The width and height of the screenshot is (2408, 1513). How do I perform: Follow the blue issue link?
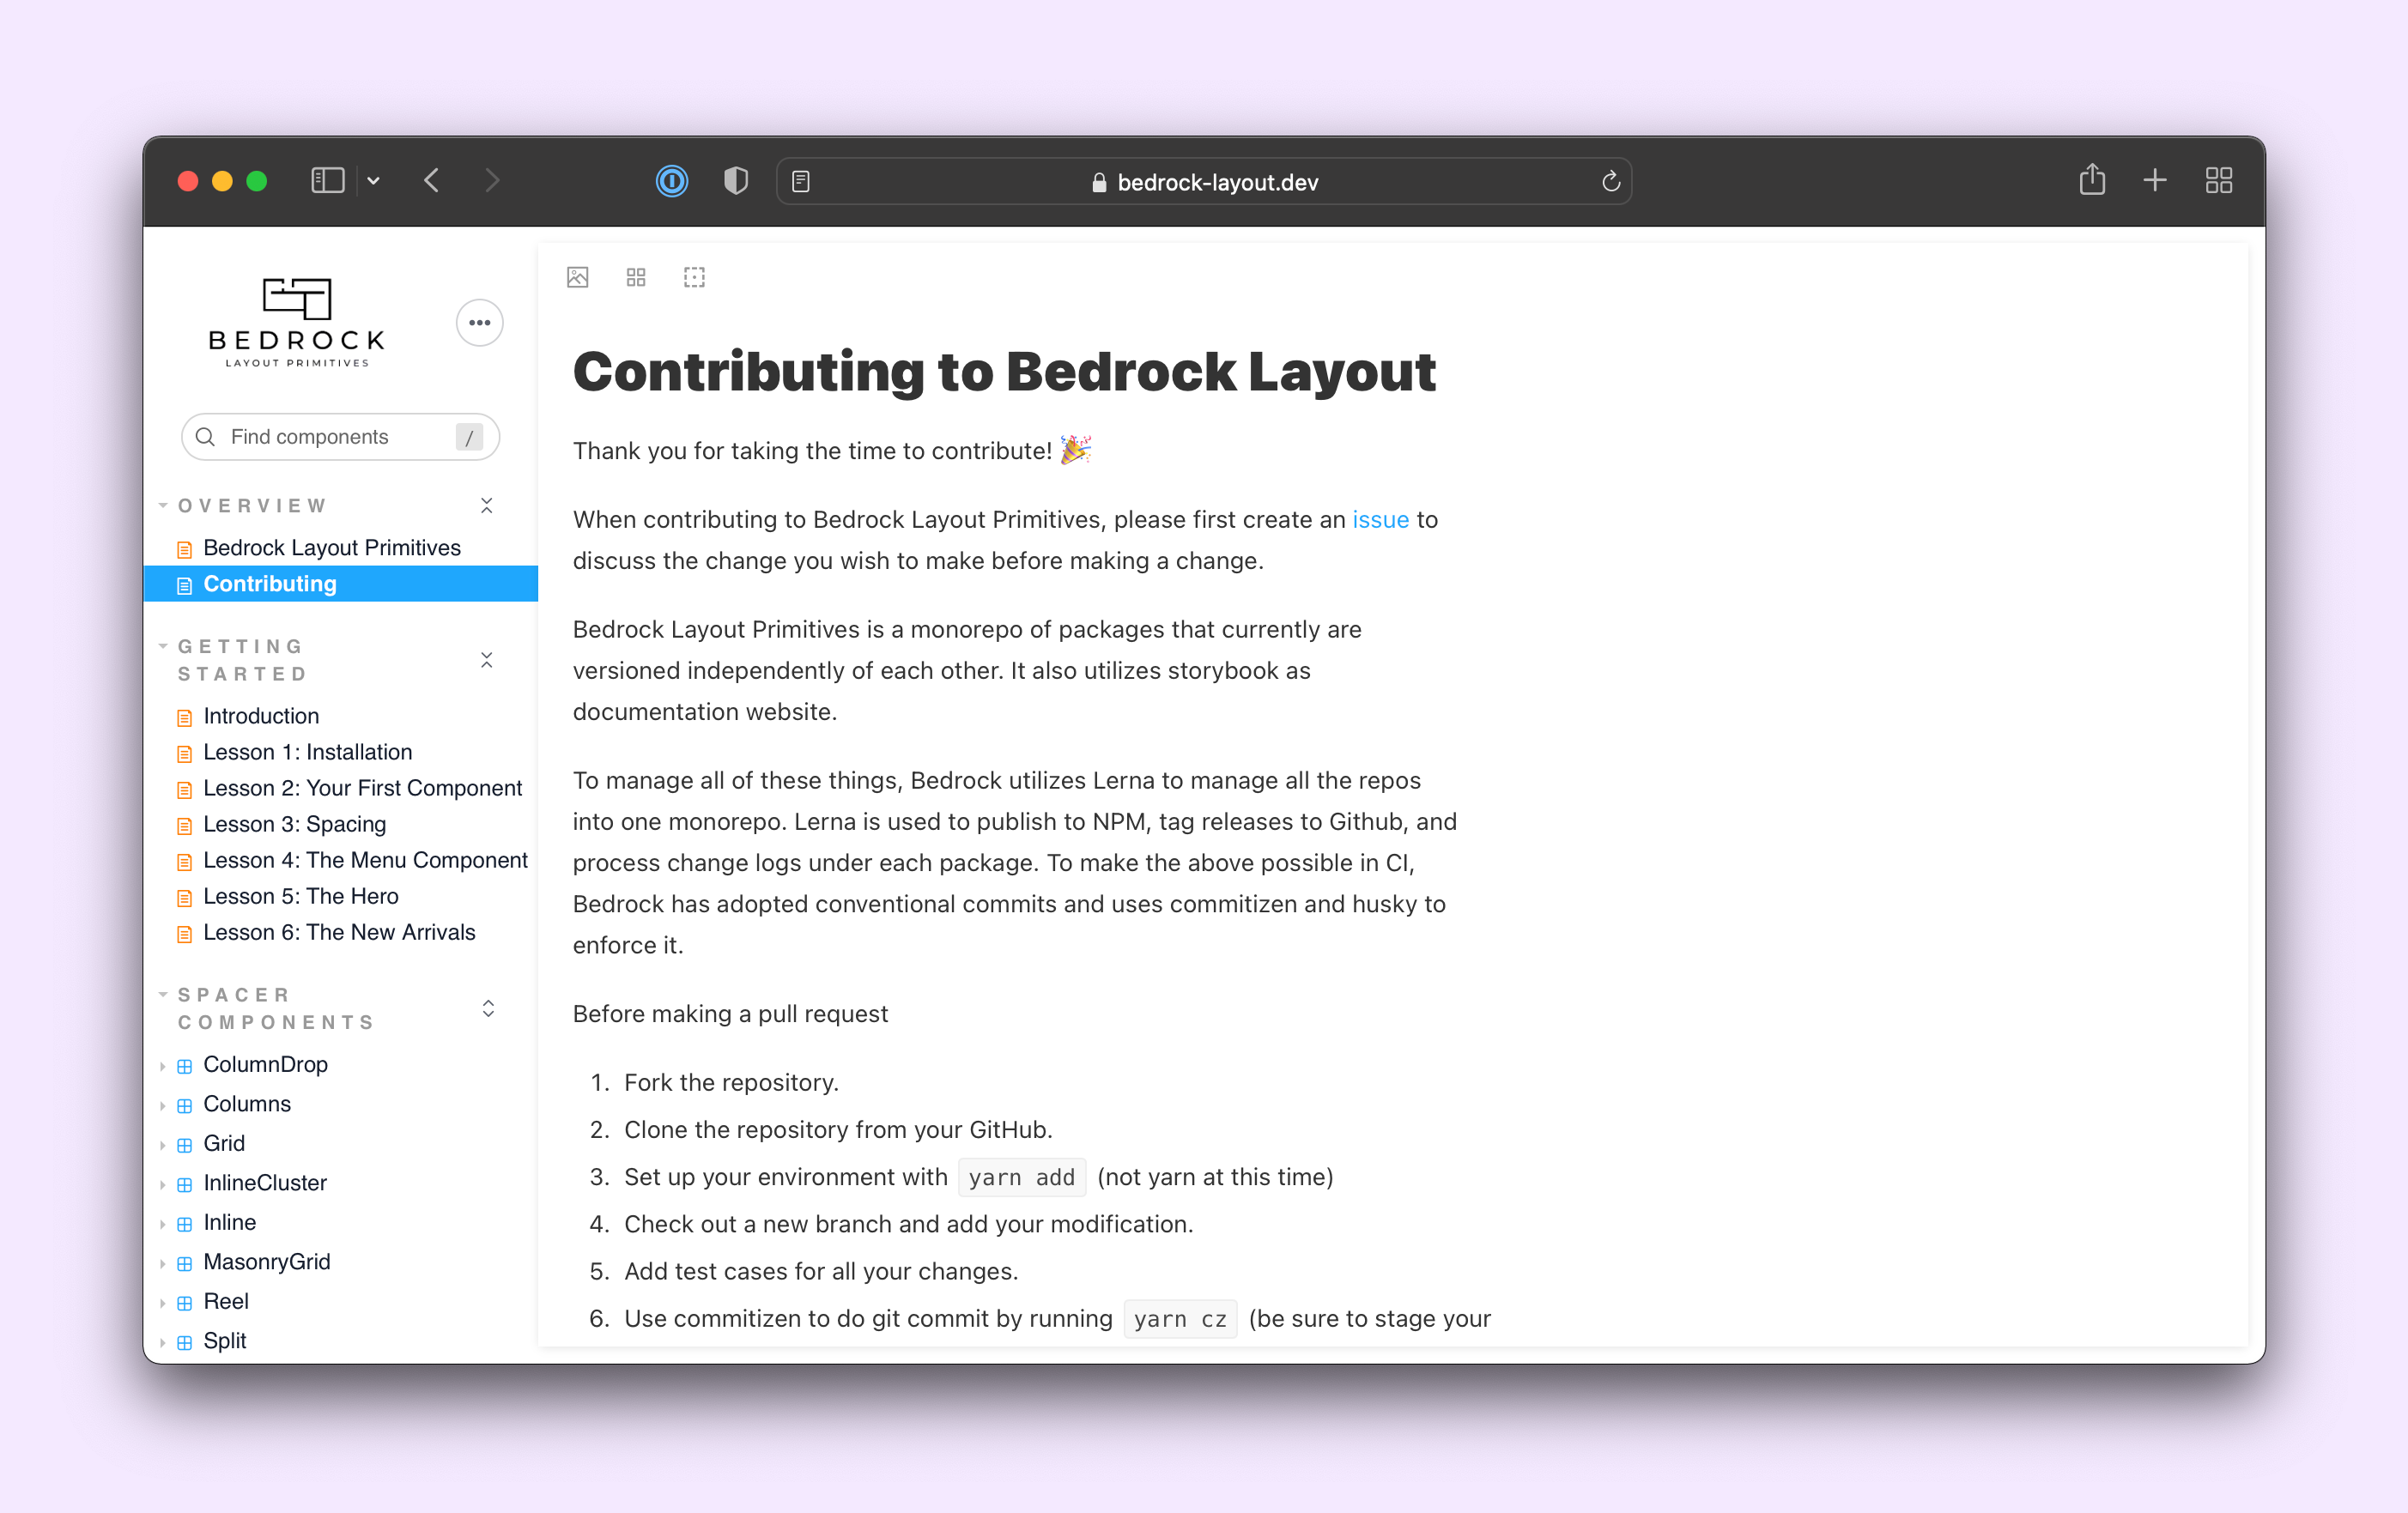[1380, 520]
